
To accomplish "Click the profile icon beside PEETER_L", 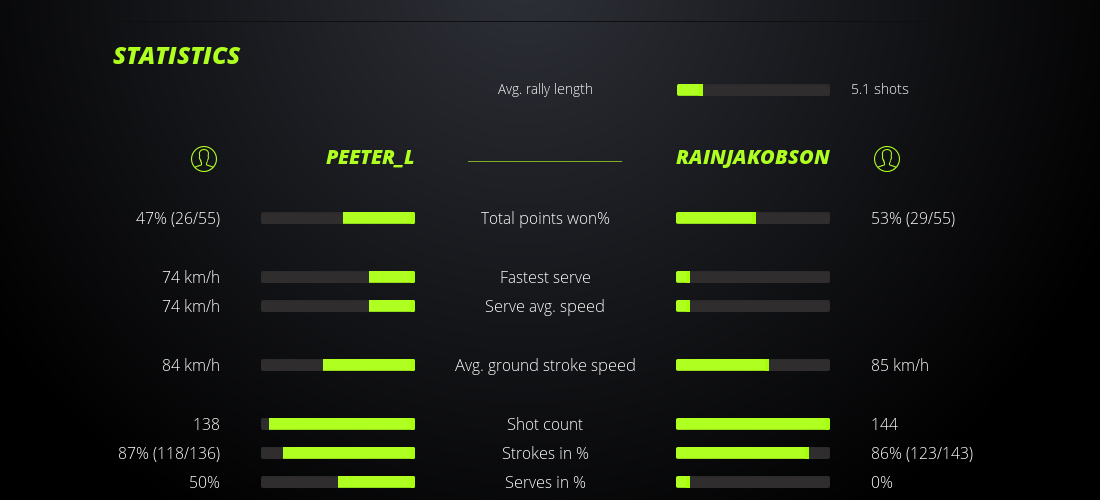I will pos(203,158).
